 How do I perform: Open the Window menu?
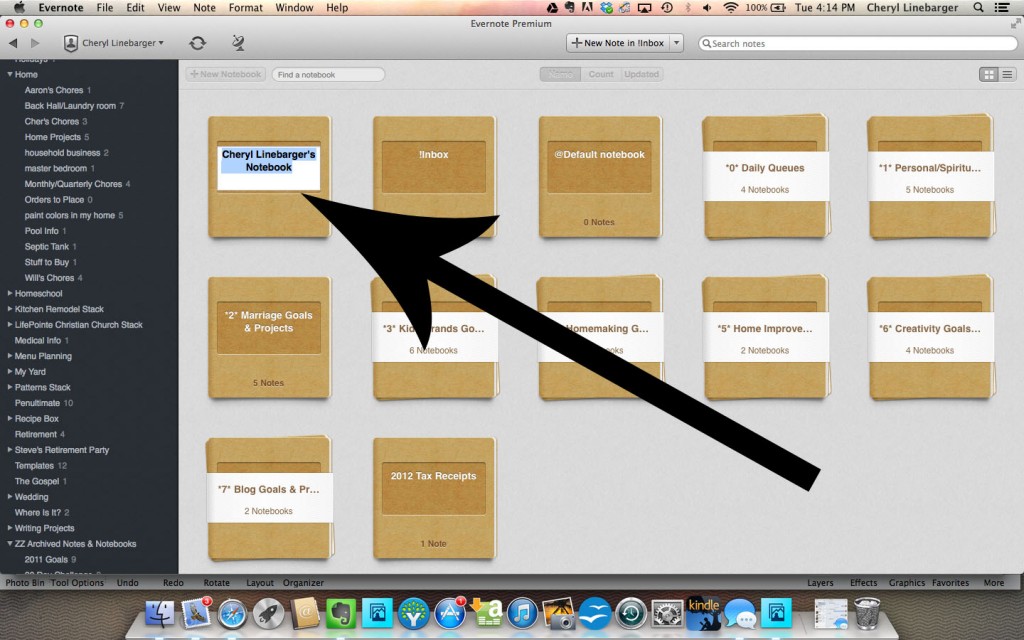(x=294, y=8)
